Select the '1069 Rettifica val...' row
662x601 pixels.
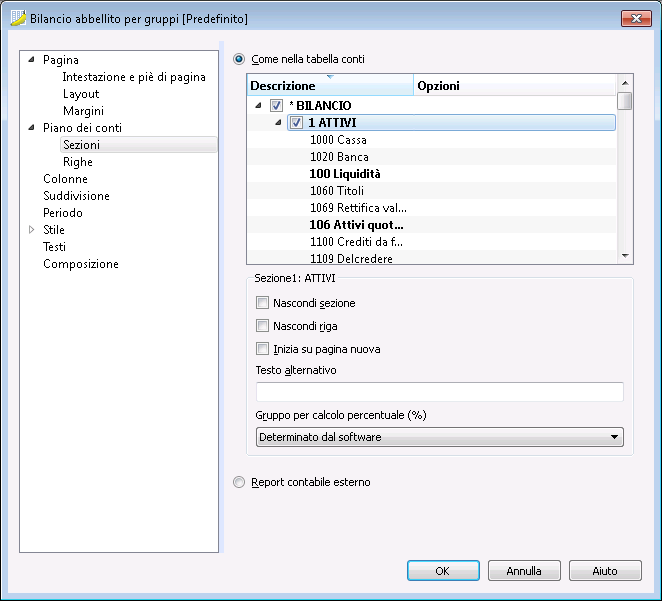(x=431, y=208)
